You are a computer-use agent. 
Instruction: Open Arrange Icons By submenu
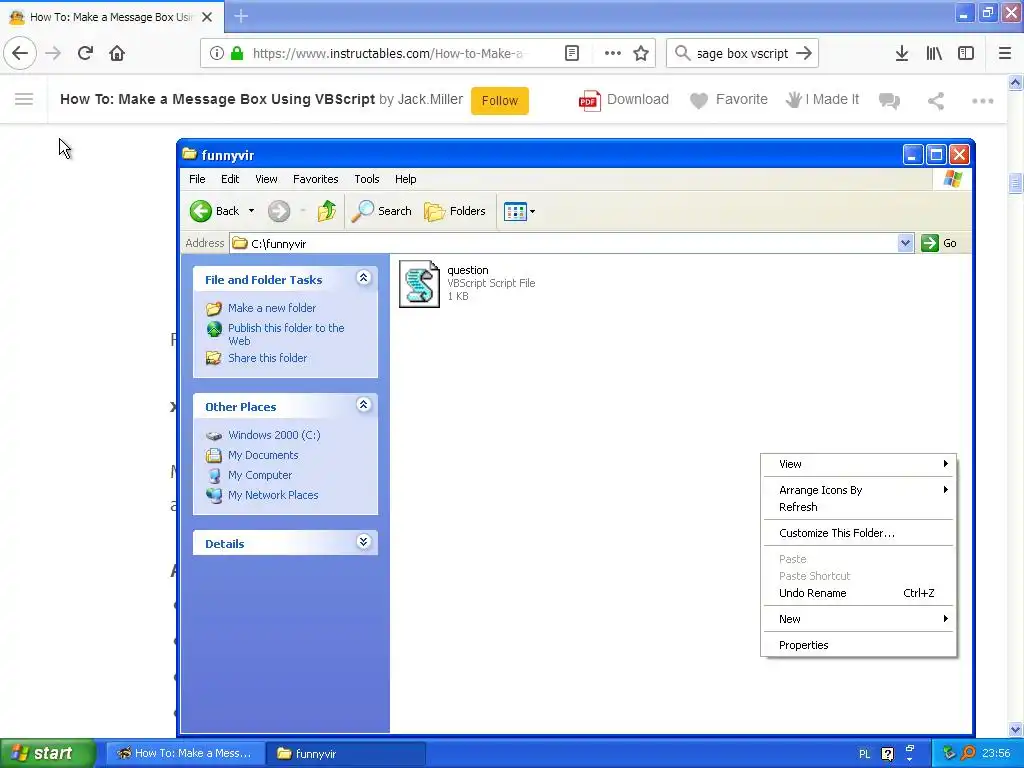858,490
